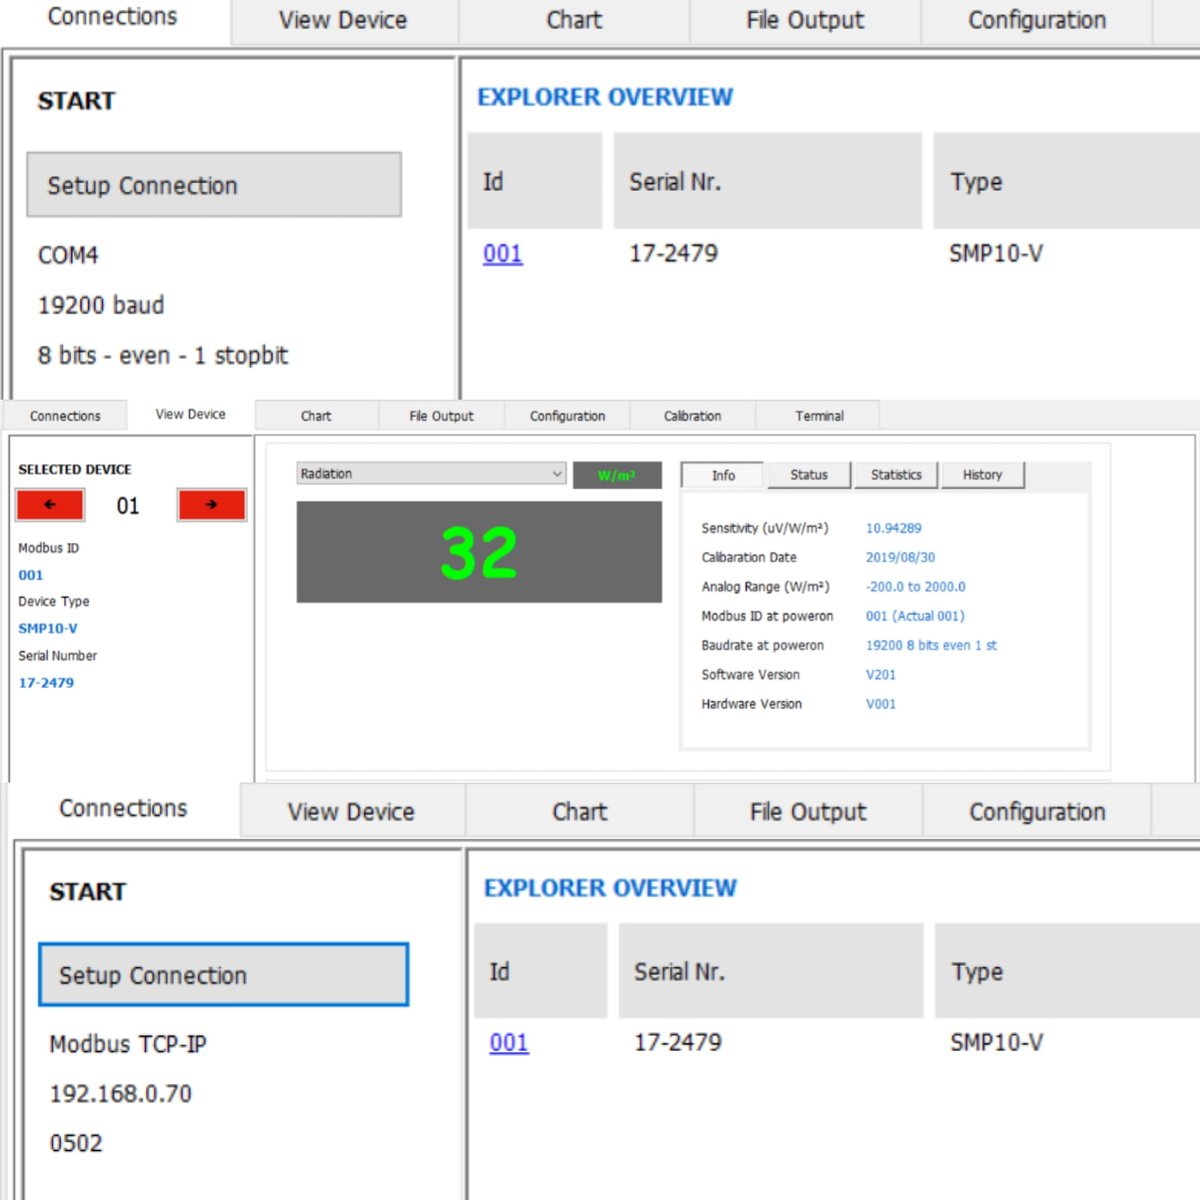Open device 001 link in Modbus TCP-IP window
Viewport: 1200px width, 1200px height.
pos(509,1043)
